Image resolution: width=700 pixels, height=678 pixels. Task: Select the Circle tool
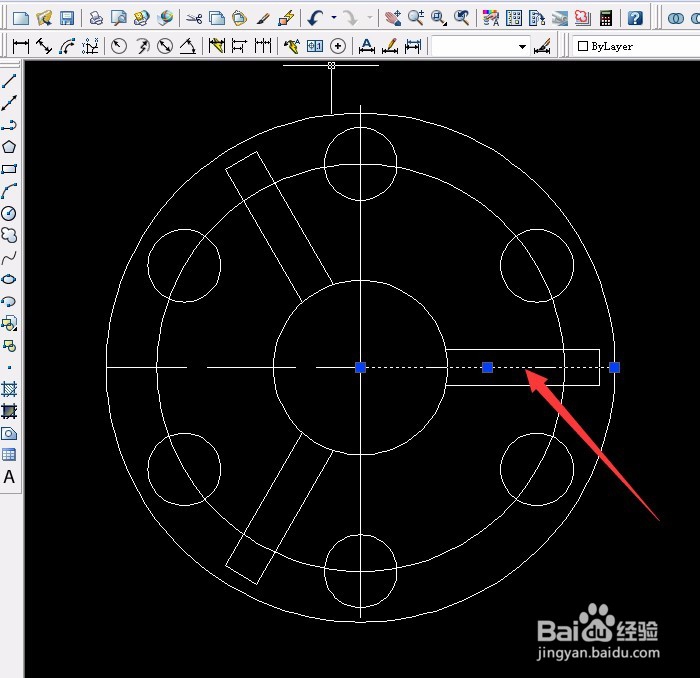pyautogui.click(x=9, y=213)
